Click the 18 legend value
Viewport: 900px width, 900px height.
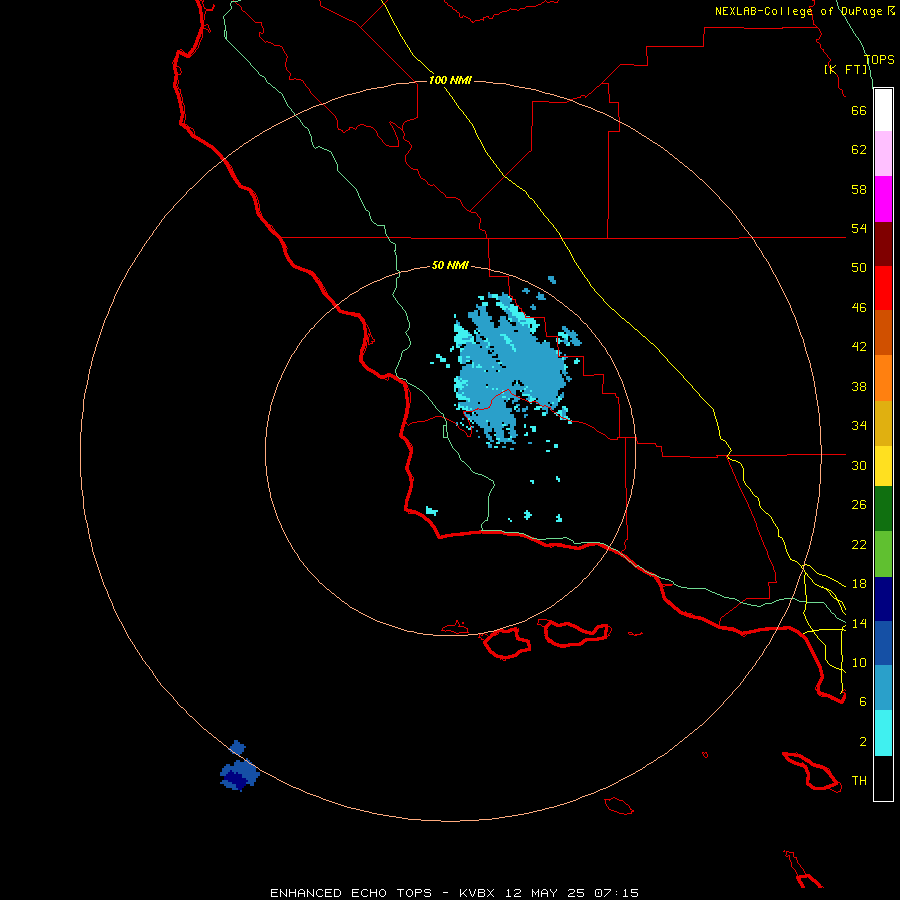coord(859,584)
